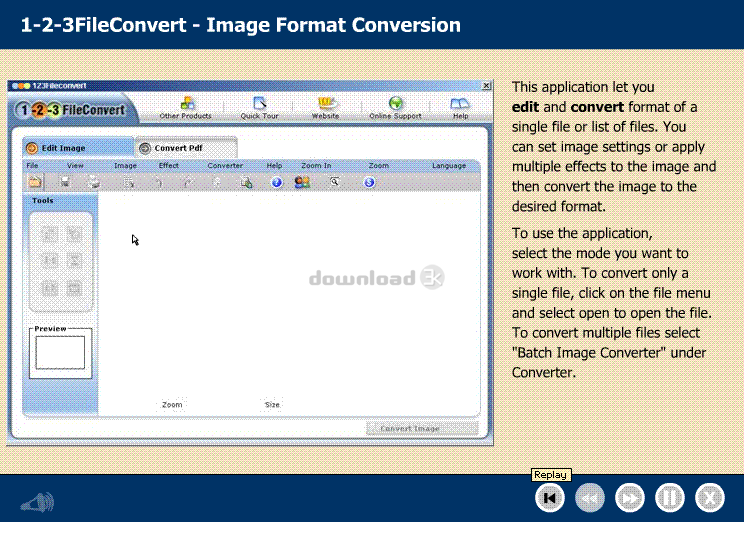Screen dimensions: 754x555
Task: Click the open folder toolbar icon
Action: click(35, 182)
